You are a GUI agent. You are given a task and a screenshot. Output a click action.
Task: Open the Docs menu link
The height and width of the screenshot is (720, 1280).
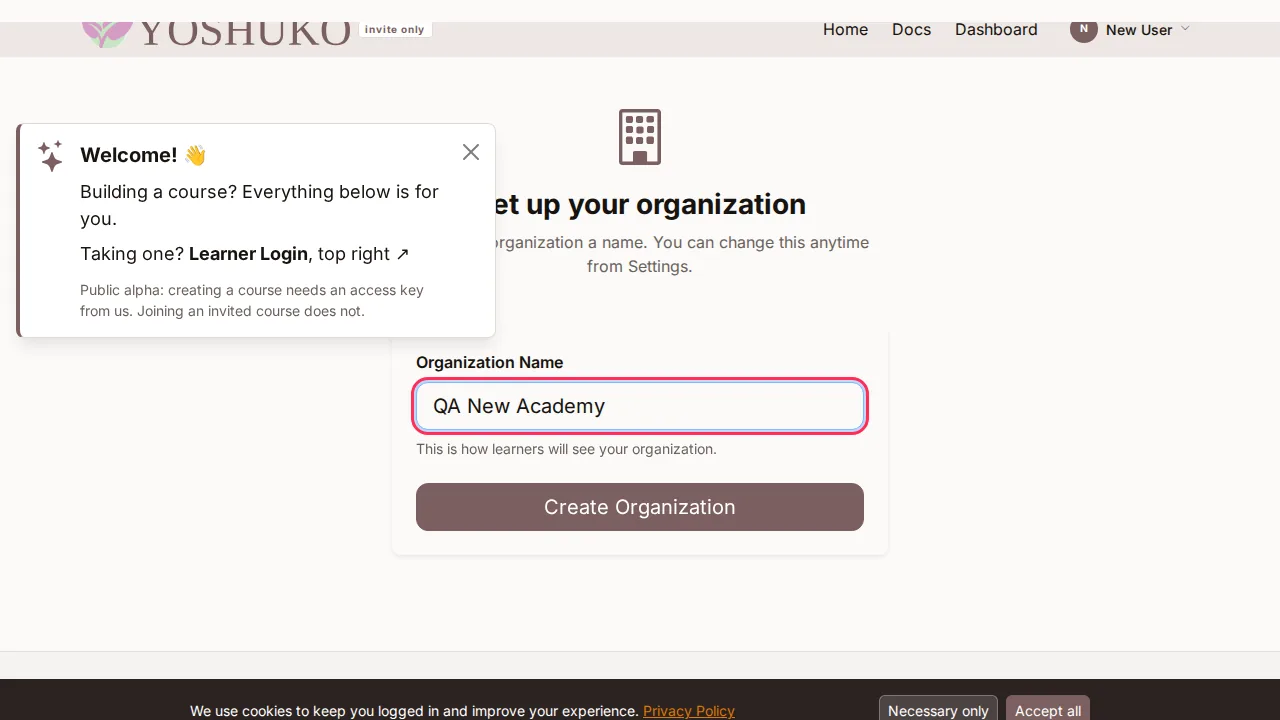pyautogui.click(x=911, y=30)
